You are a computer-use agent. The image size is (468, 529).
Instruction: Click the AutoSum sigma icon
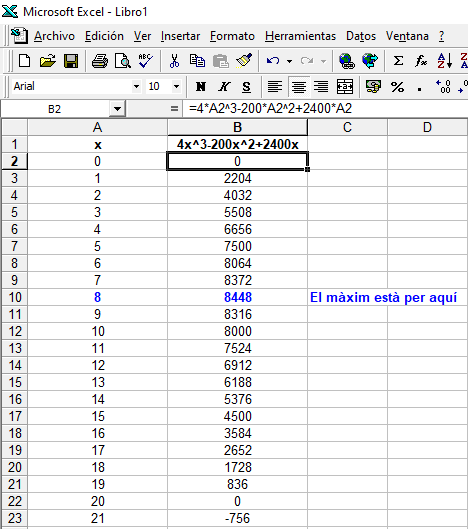point(398,61)
